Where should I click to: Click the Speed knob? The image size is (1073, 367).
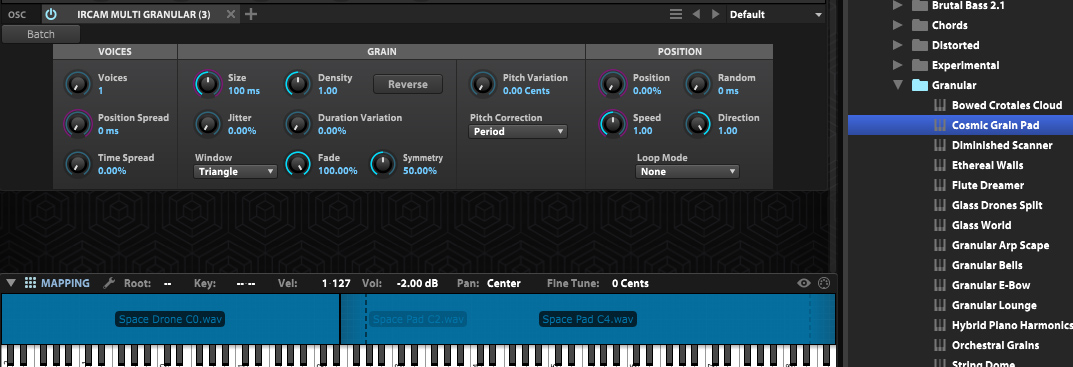click(x=612, y=124)
